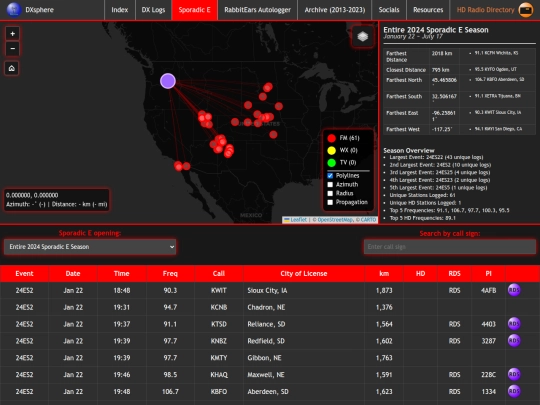
Task: Focus the call sign search field
Action: 450,247
